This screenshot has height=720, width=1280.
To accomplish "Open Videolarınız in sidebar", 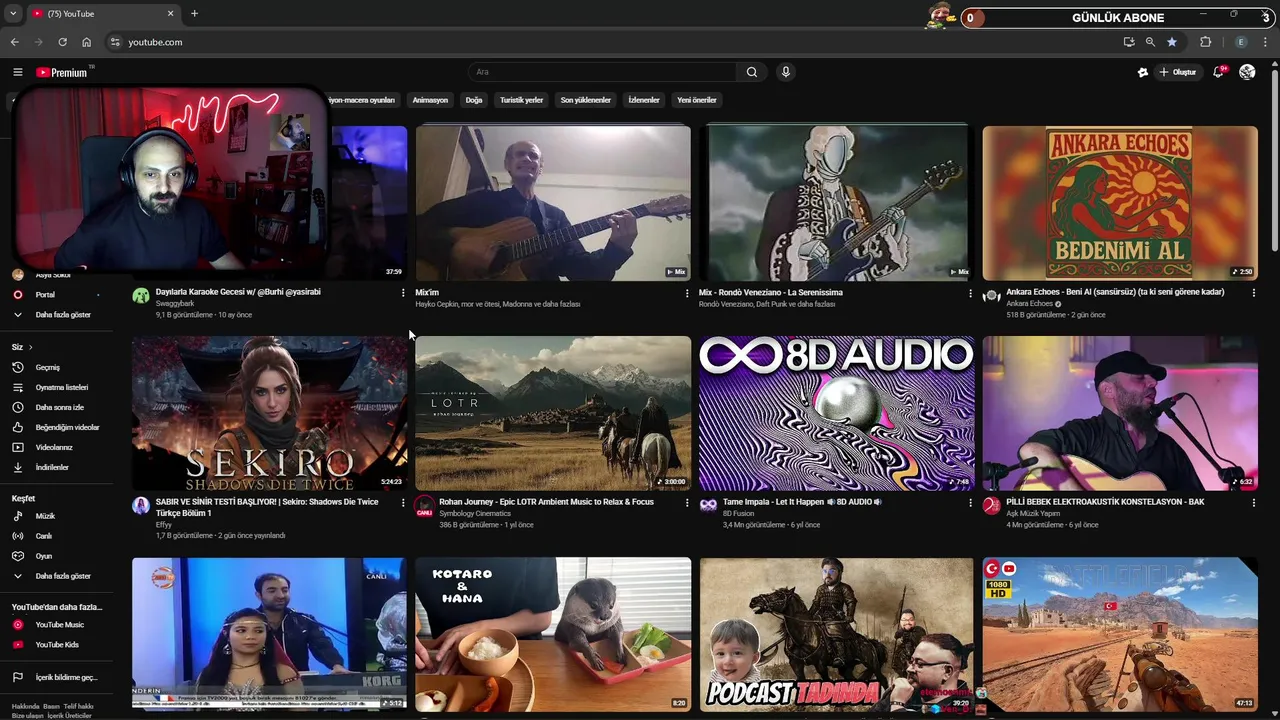I will 56,447.
